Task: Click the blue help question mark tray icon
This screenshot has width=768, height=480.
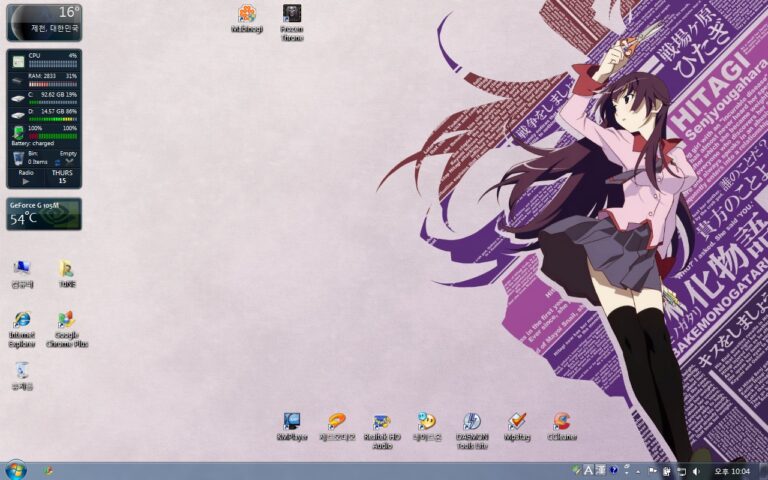Action: tap(614, 470)
